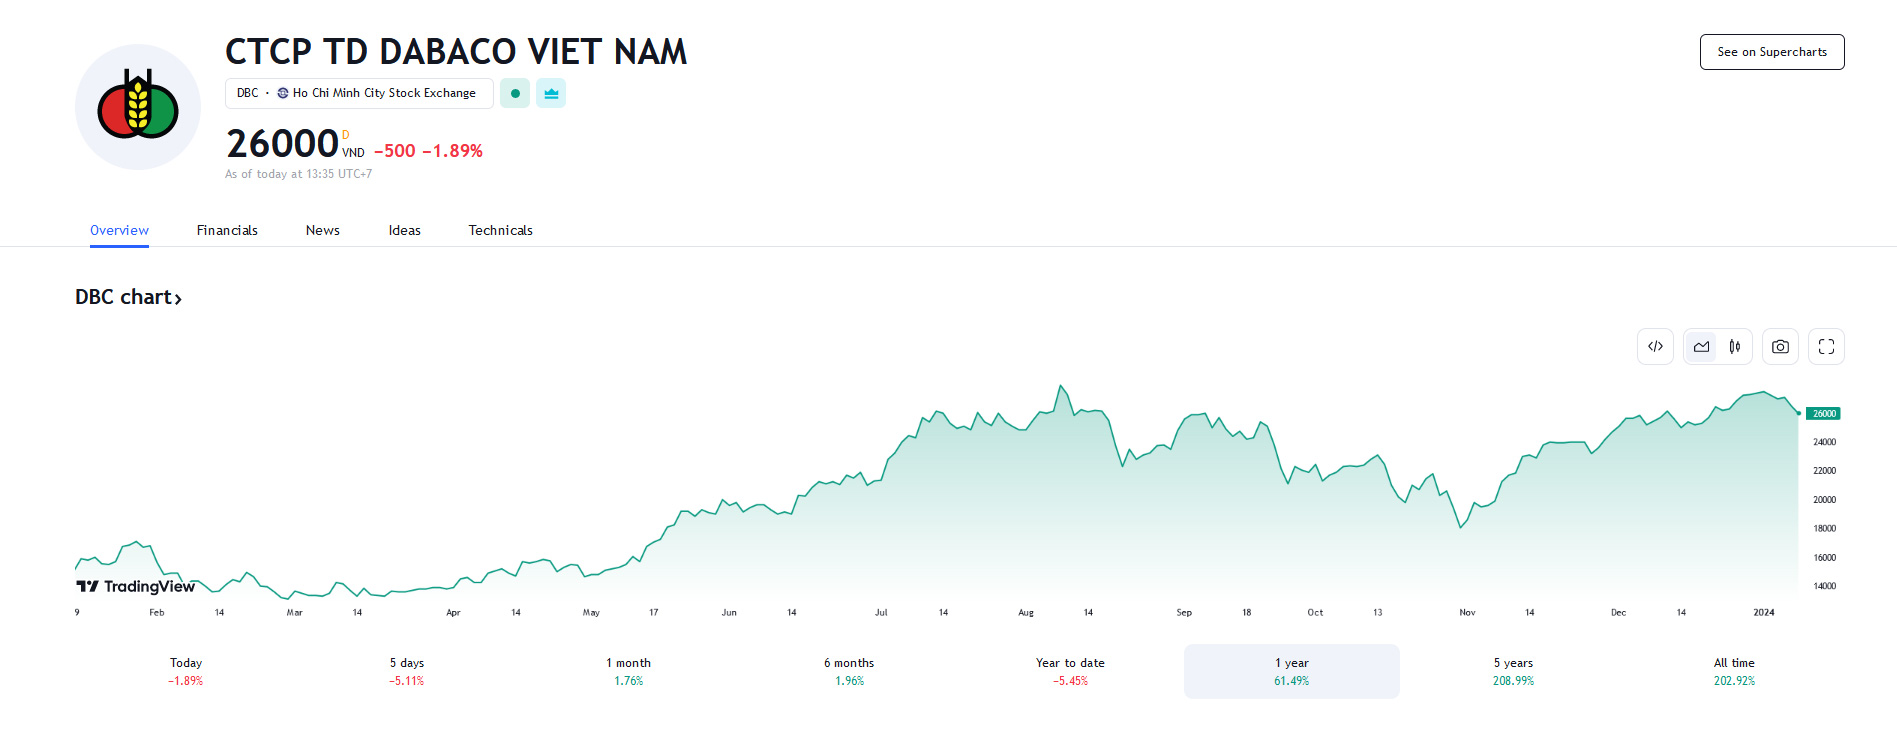
Task: Select the Year to date percentage
Action: pos(1069,670)
